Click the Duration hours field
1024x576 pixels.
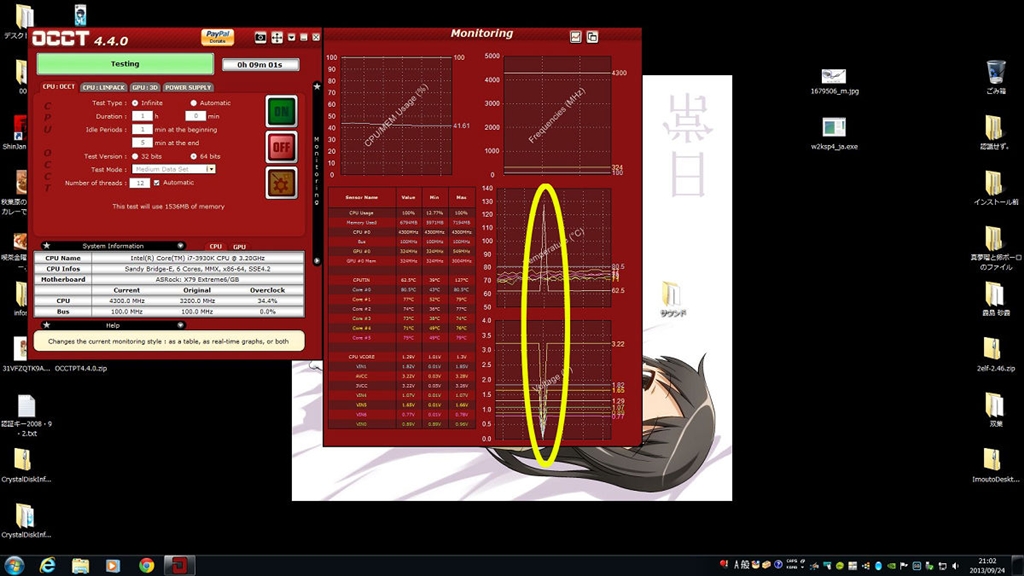tap(142, 116)
